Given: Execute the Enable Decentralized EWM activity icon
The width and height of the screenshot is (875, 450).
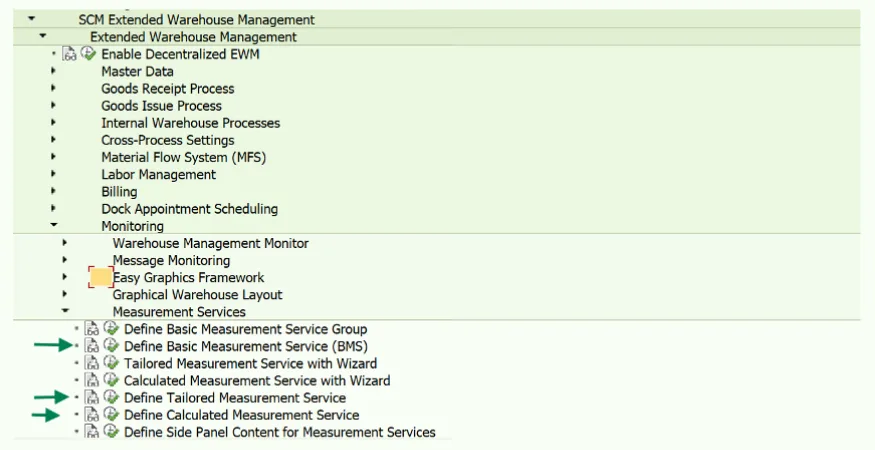Looking at the screenshot, I should click(x=88, y=54).
